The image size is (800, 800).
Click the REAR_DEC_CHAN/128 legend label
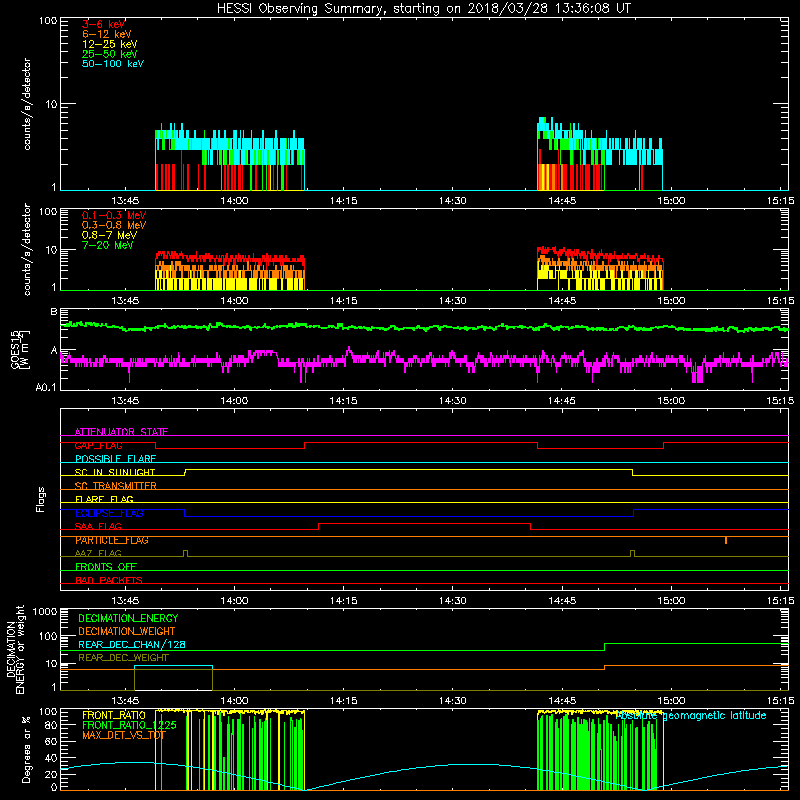tap(132, 644)
